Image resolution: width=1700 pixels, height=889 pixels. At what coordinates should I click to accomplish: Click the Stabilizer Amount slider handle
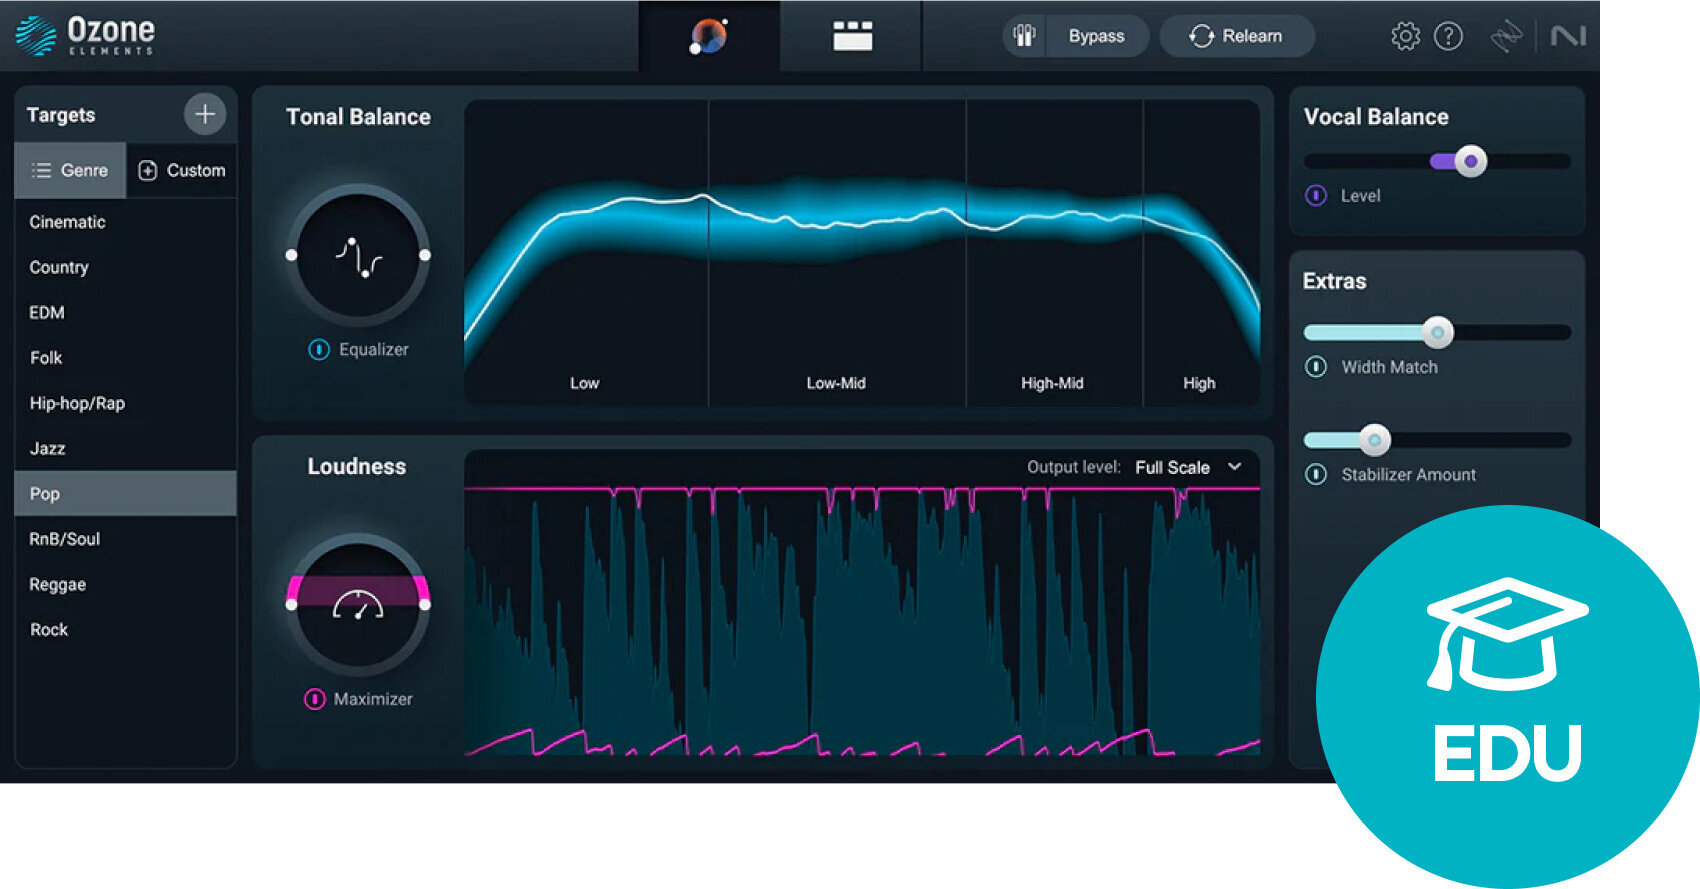(1375, 440)
